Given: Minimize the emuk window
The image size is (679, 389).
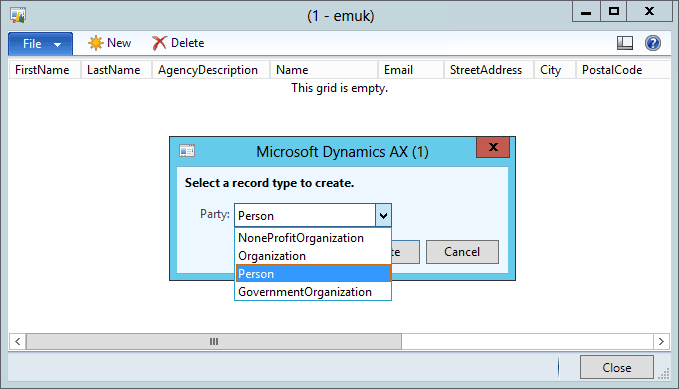Looking at the screenshot, I should pos(586,12).
